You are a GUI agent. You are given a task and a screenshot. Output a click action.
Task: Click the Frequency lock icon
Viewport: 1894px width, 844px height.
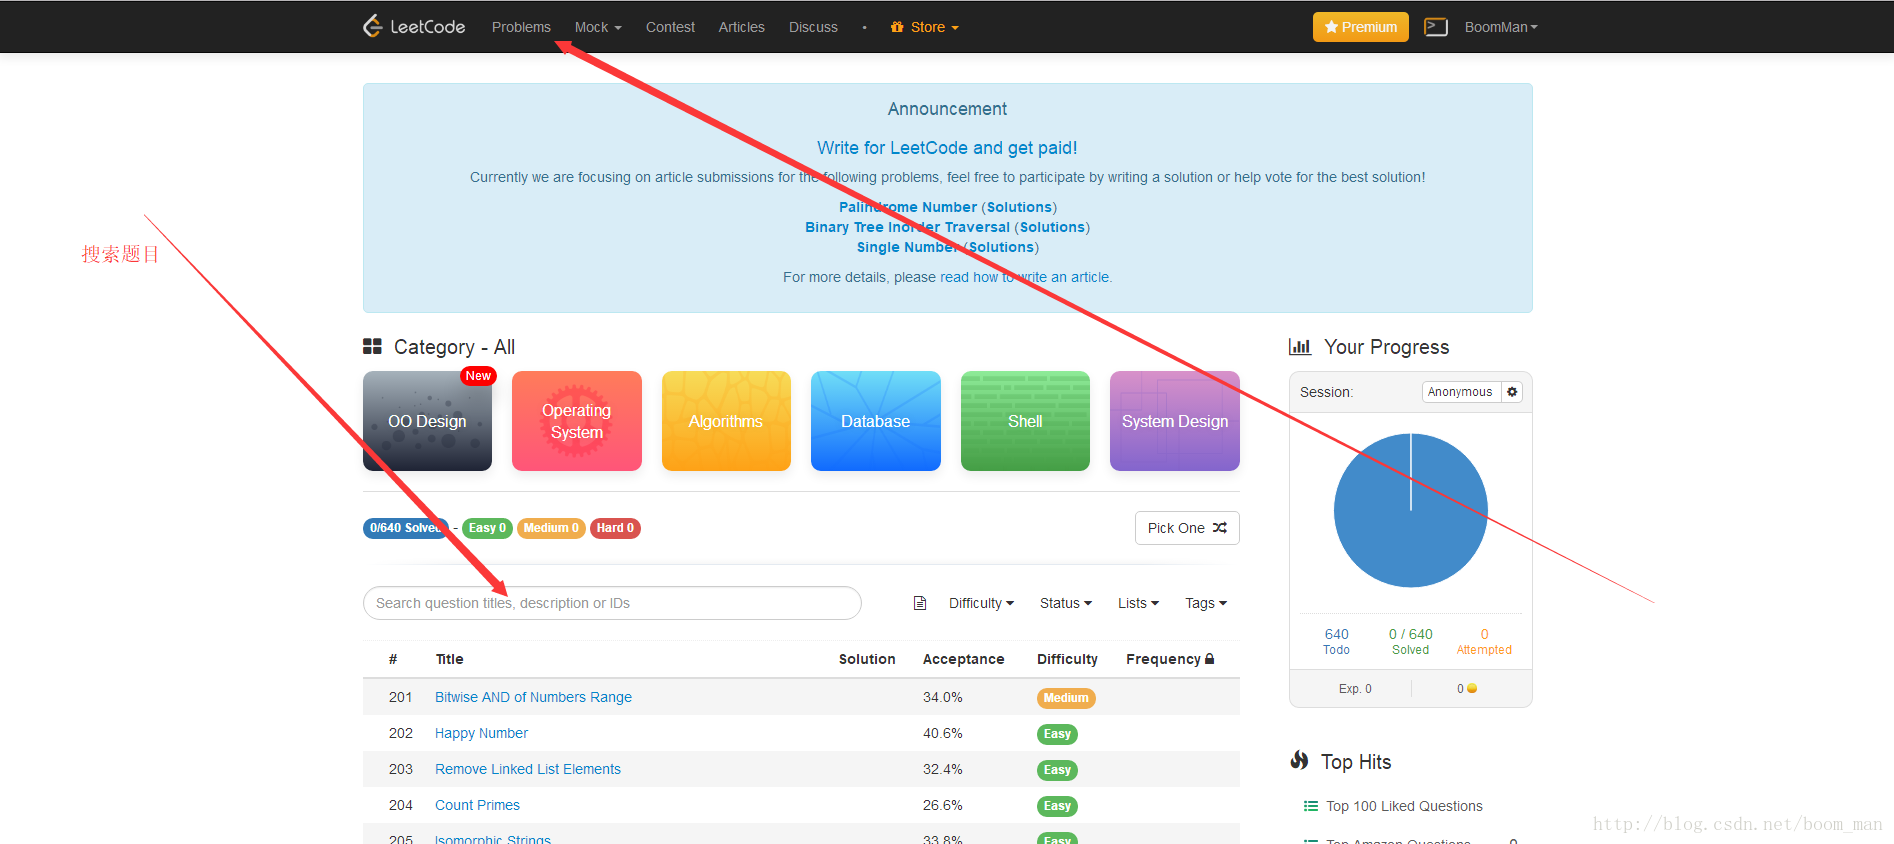(x=1210, y=659)
